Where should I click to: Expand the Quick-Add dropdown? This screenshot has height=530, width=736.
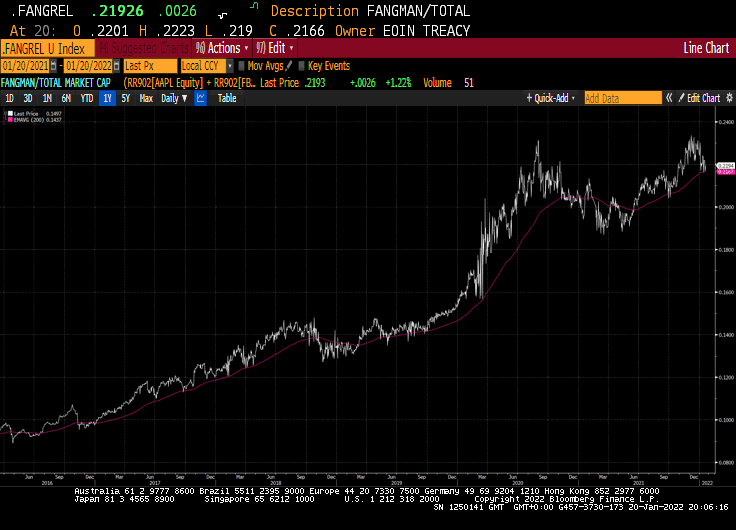pos(551,98)
